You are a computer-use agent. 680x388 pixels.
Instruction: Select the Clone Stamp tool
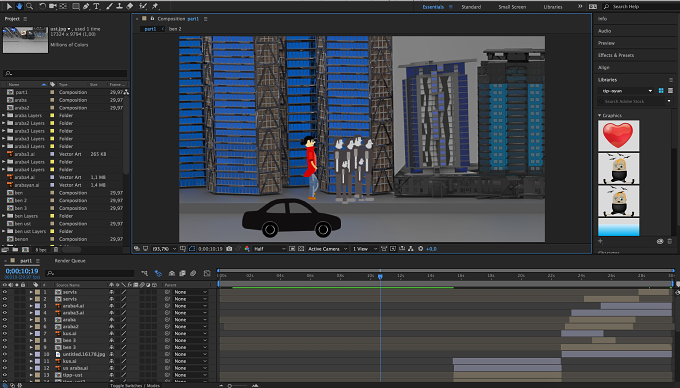pyautogui.click(x=119, y=6)
